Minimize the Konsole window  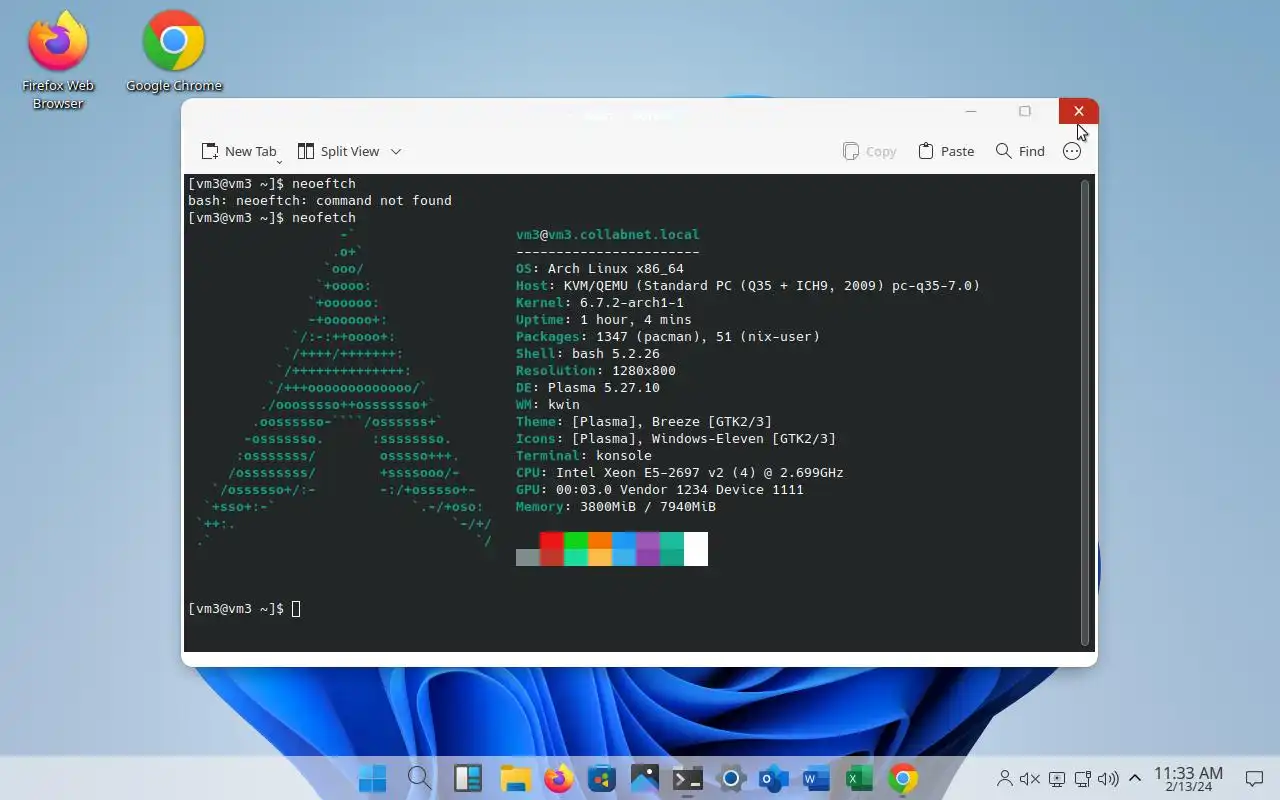point(971,111)
